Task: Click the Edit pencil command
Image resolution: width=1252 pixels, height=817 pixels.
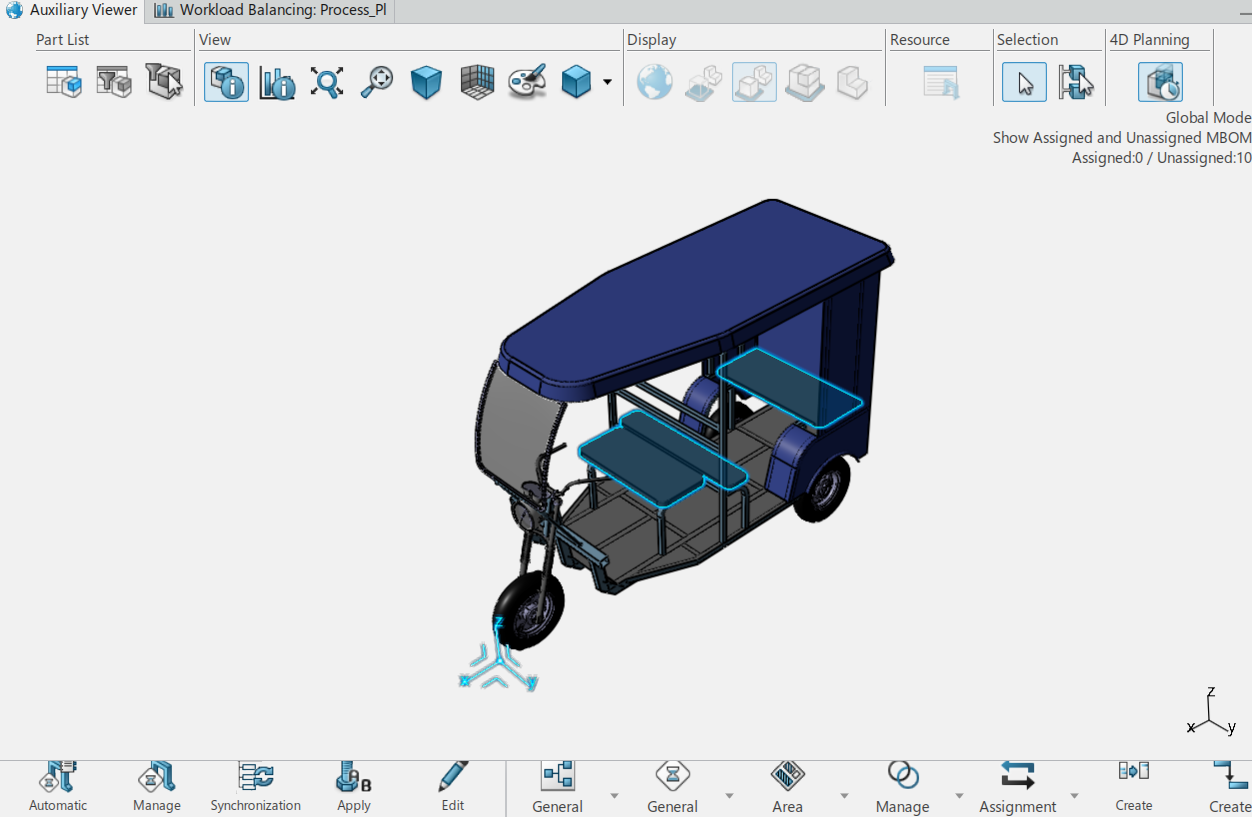Action: (453, 788)
